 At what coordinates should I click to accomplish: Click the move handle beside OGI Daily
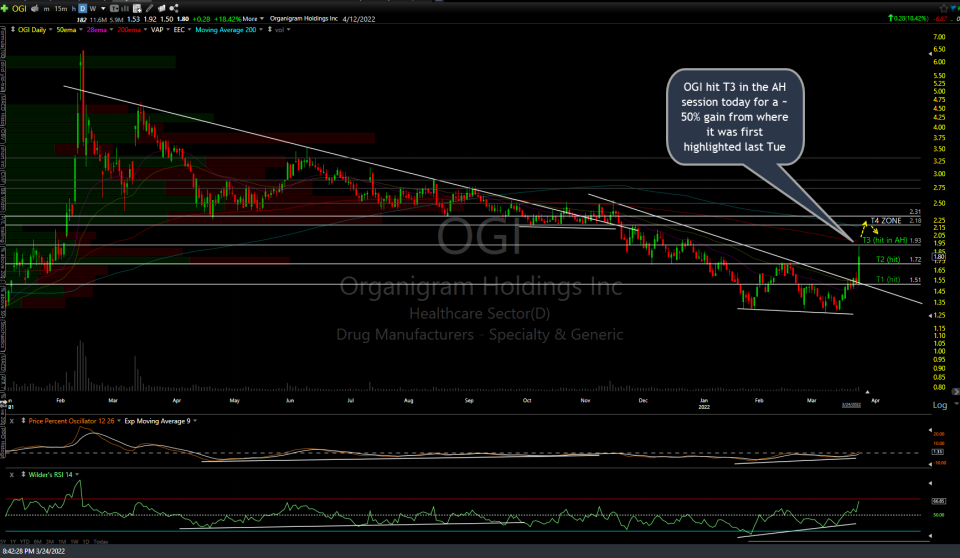(x=13, y=29)
